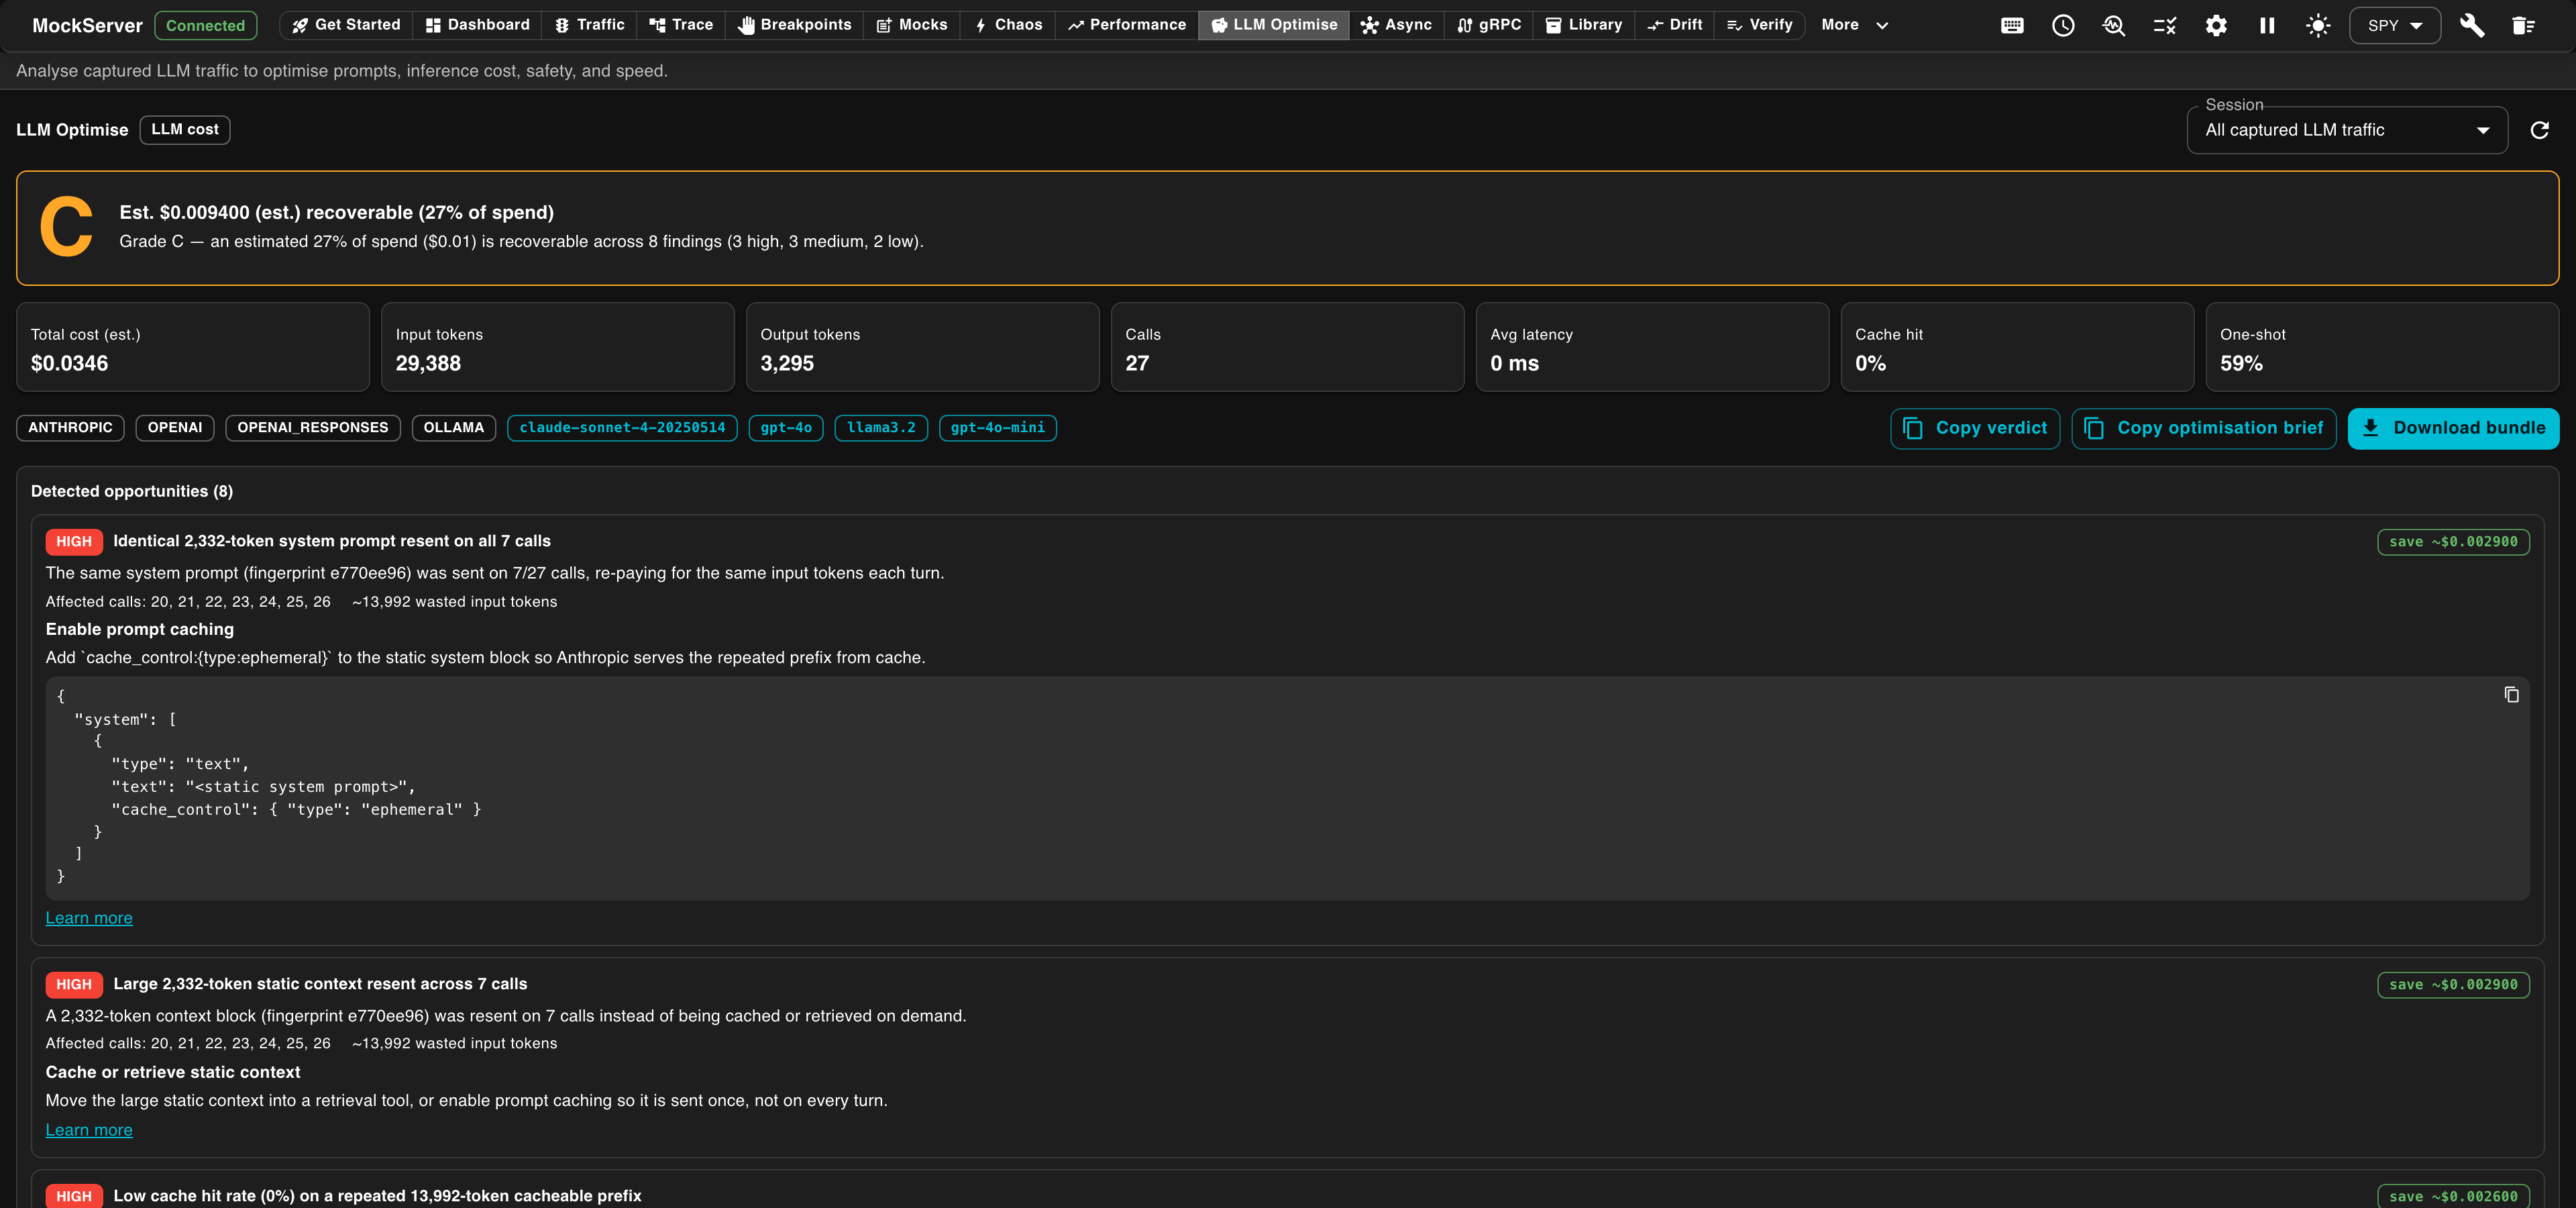Viewport: 2576px width, 1208px height.
Task: Click the wrench tools icon
Action: point(2472,25)
